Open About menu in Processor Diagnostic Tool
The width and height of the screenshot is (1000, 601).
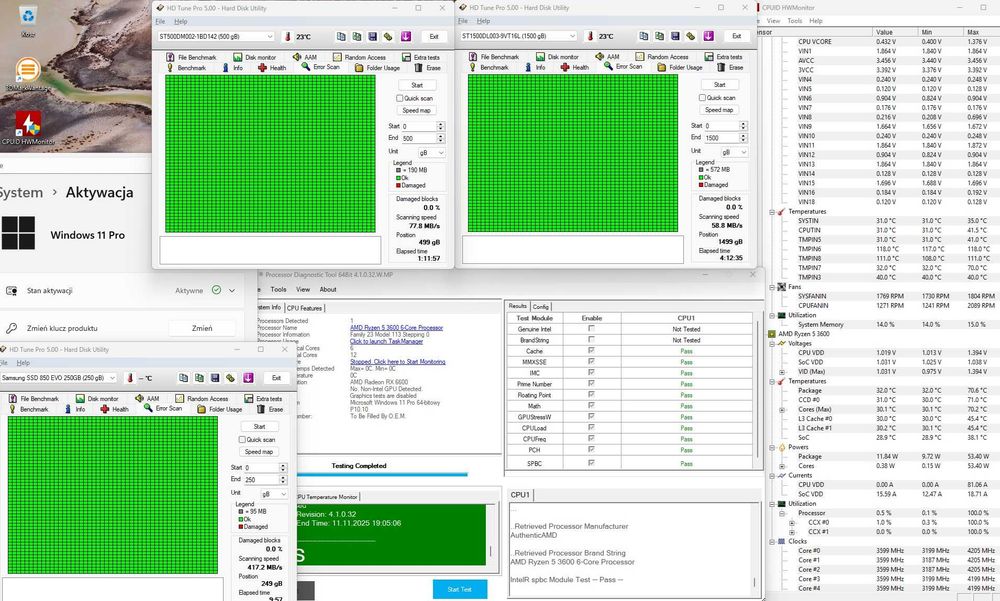click(328, 289)
